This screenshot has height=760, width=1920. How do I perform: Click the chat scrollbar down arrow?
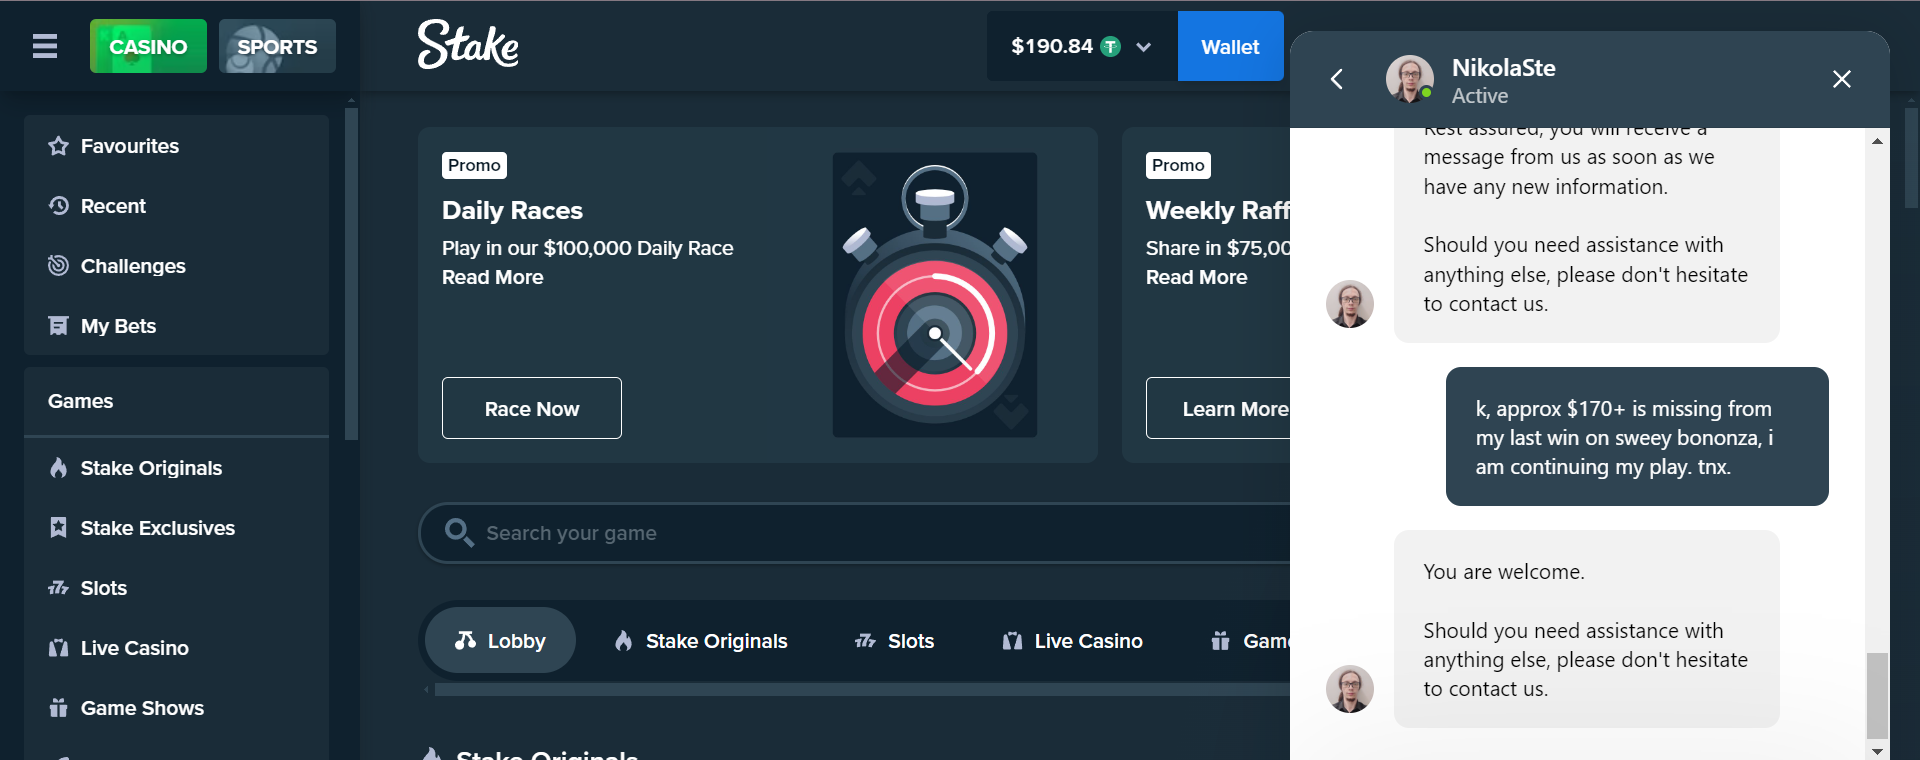click(x=1877, y=751)
